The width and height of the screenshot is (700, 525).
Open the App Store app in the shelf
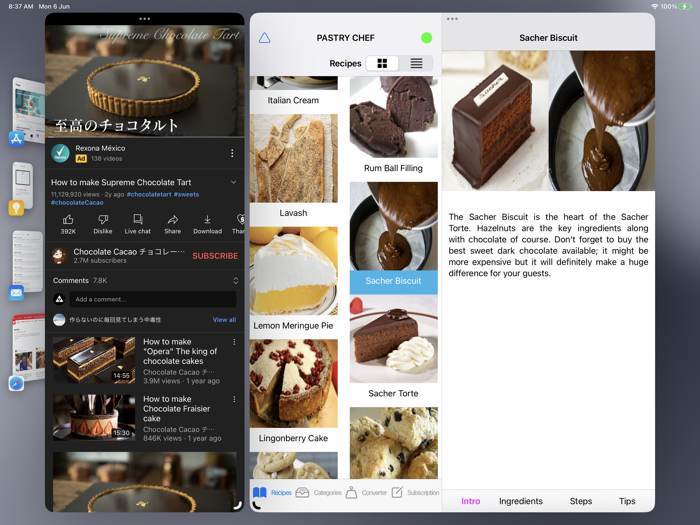17,139
